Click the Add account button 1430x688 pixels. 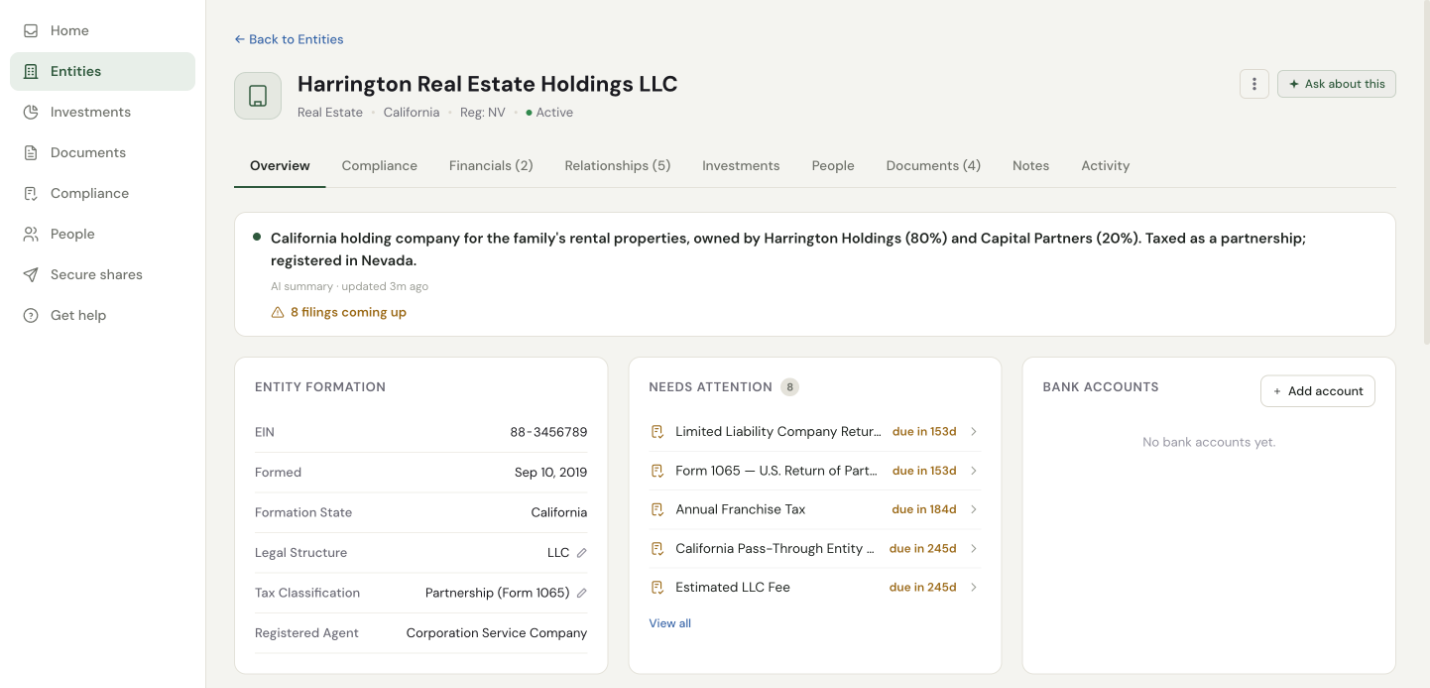pos(1318,391)
